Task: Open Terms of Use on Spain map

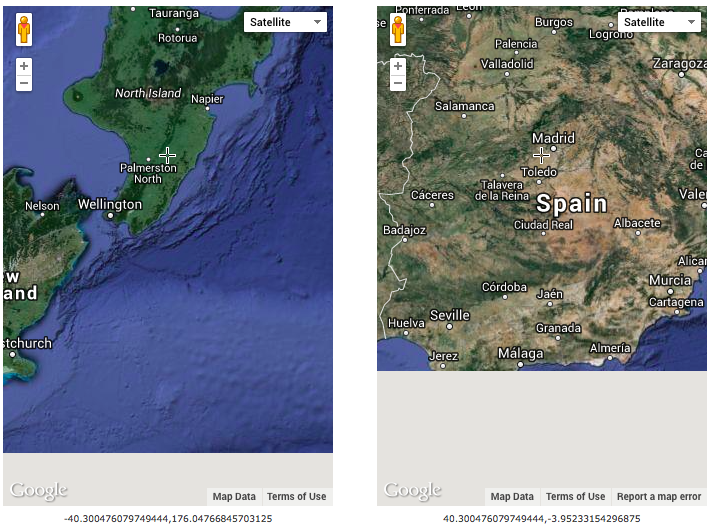Action: 575,497
